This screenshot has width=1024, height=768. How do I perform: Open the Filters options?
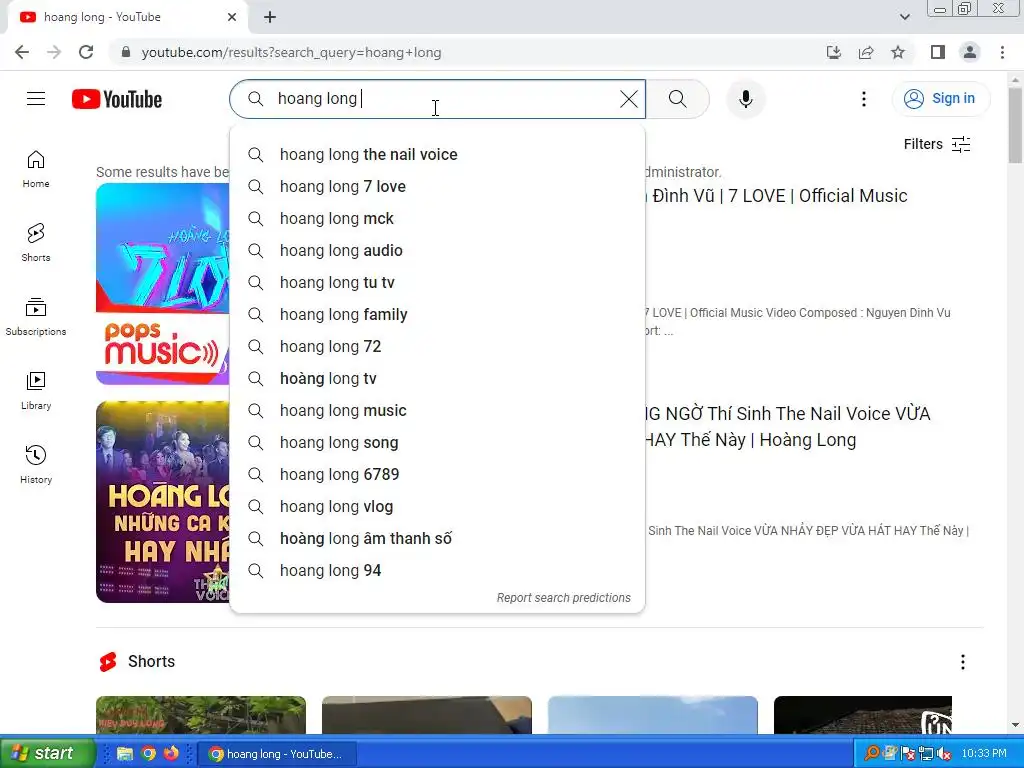pyautogui.click(x=937, y=144)
